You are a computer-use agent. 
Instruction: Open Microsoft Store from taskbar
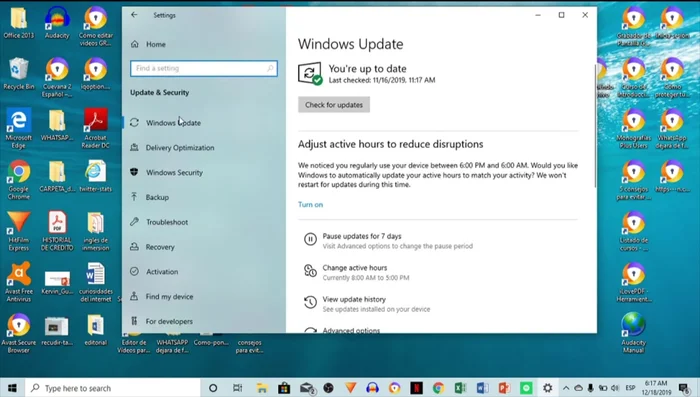point(284,388)
